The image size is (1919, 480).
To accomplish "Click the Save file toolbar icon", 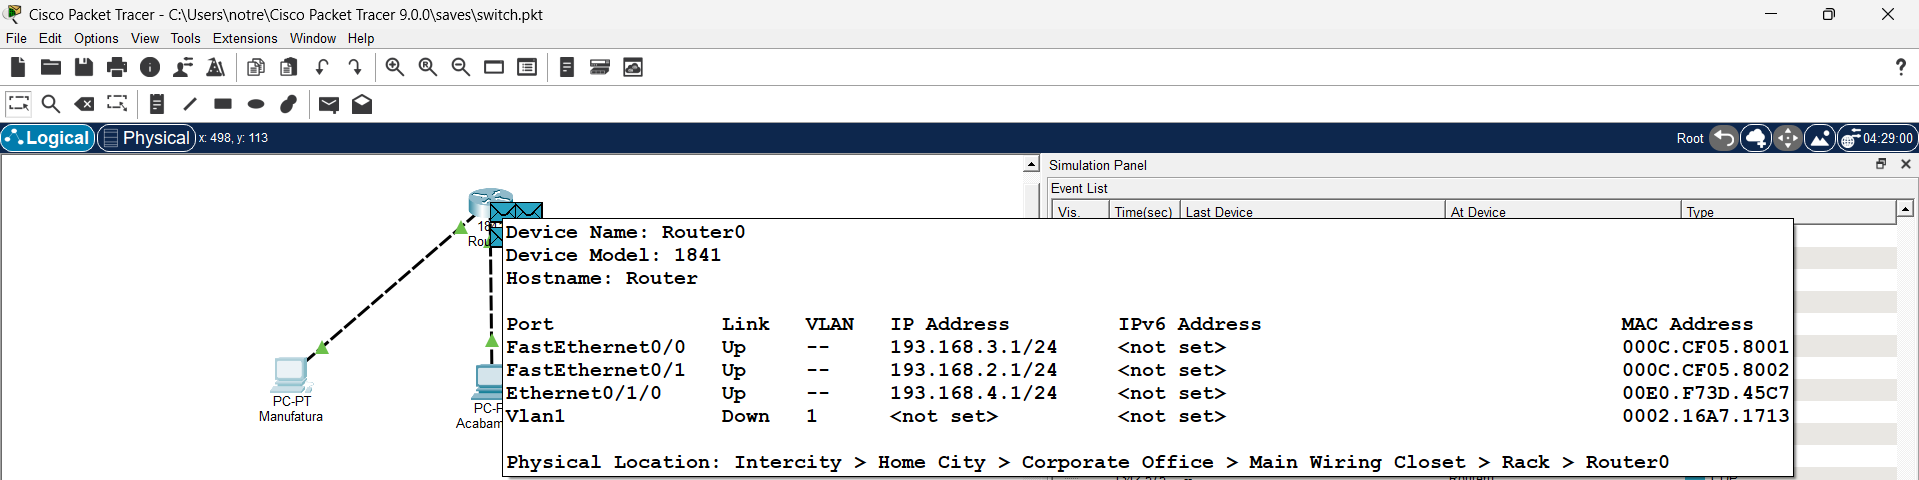I will pyautogui.click(x=84, y=67).
